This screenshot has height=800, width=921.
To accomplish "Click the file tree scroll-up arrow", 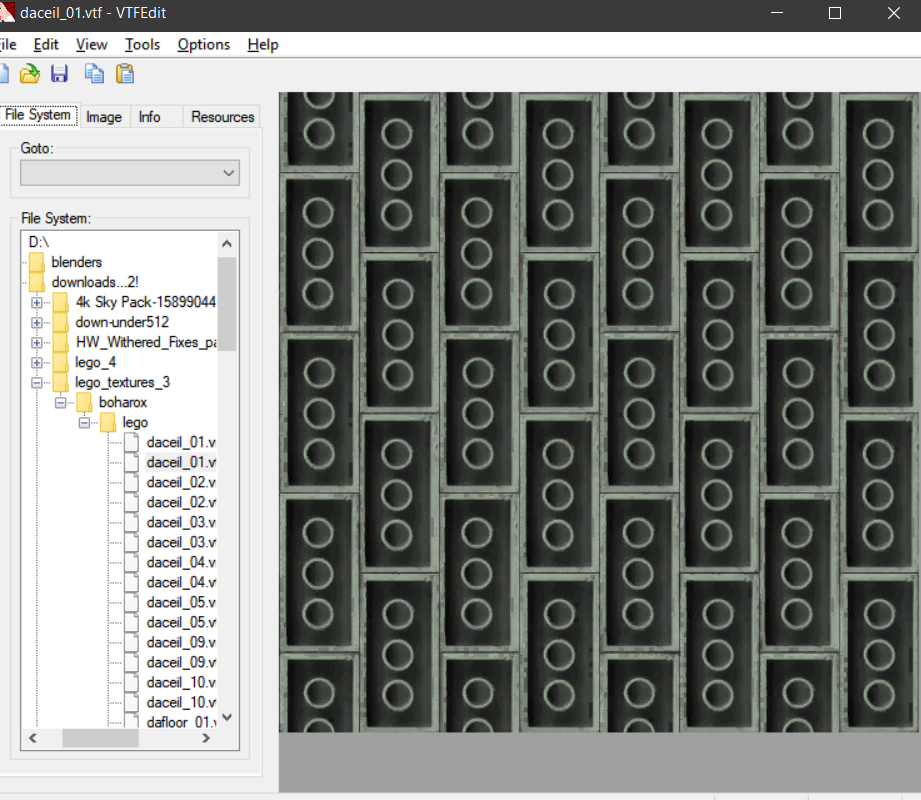I will tap(227, 243).
